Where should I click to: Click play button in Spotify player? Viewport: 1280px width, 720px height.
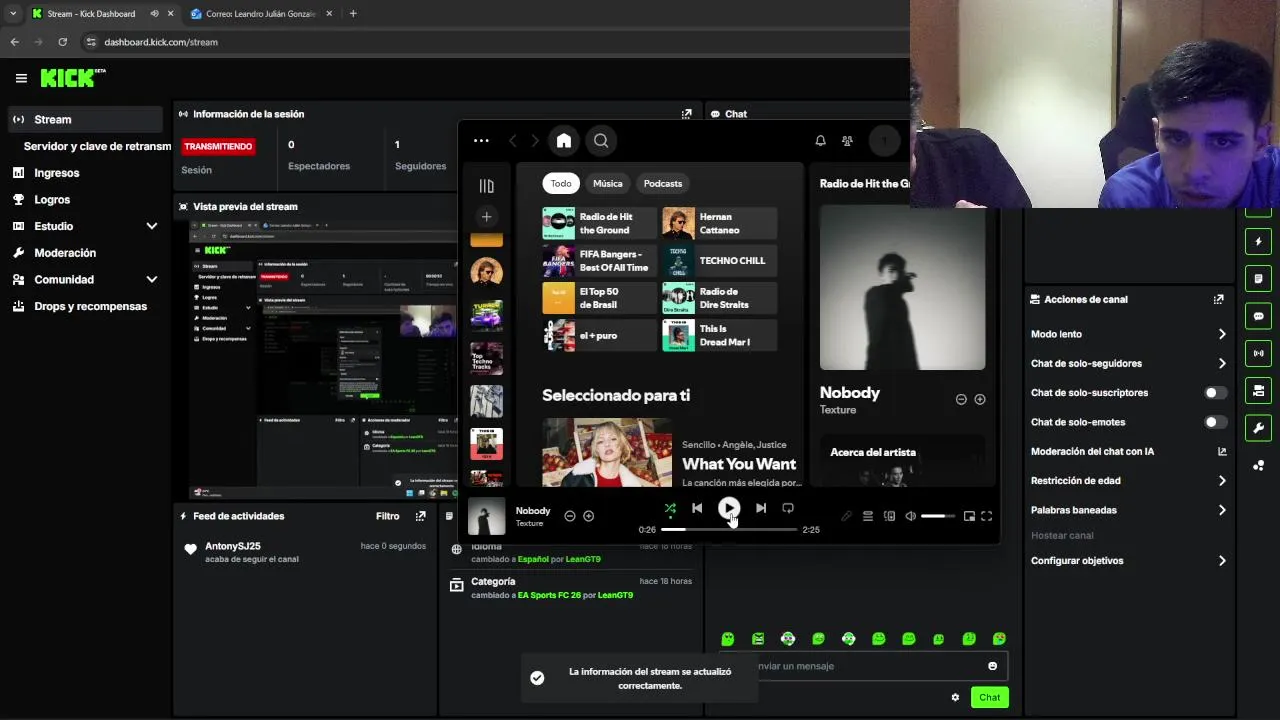pyautogui.click(x=729, y=508)
